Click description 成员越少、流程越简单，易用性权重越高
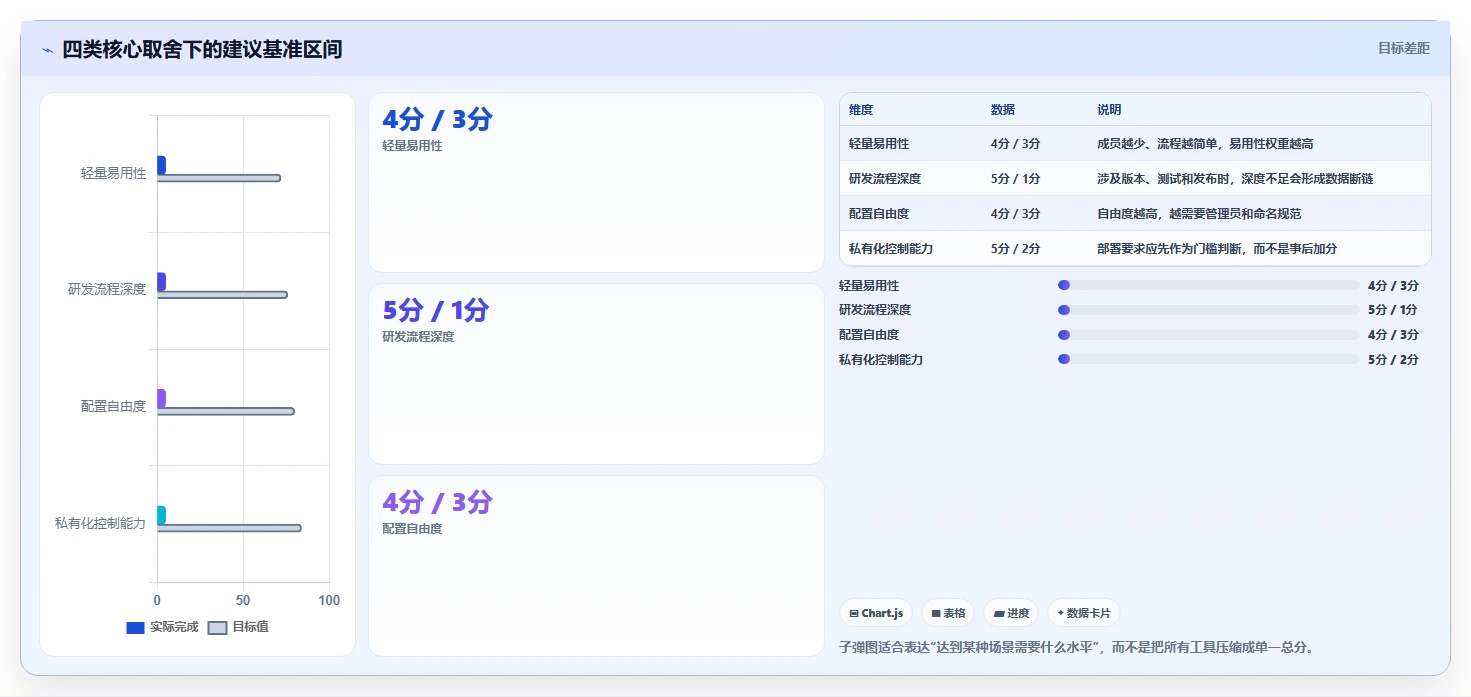This screenshot has width=1471, height=697. click(x=1205, y=144)
